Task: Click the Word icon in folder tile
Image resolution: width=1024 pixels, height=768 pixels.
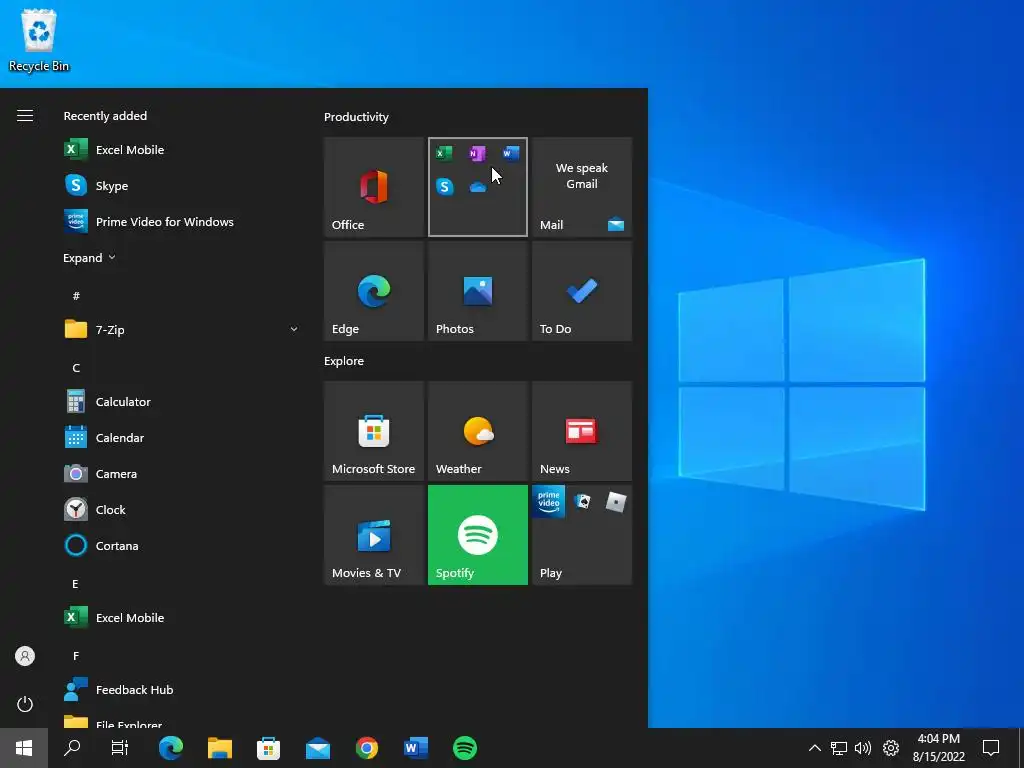Action: pos(511,153)
